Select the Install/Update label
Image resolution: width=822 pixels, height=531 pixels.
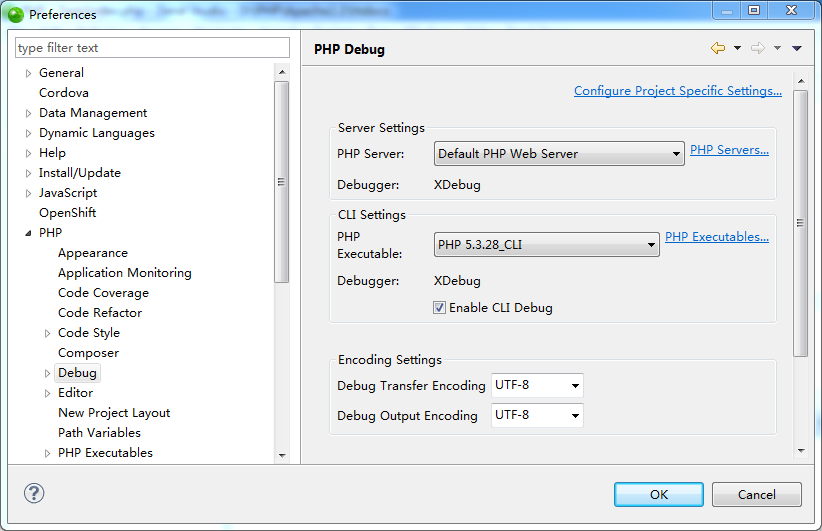click(x=80, y=173)
